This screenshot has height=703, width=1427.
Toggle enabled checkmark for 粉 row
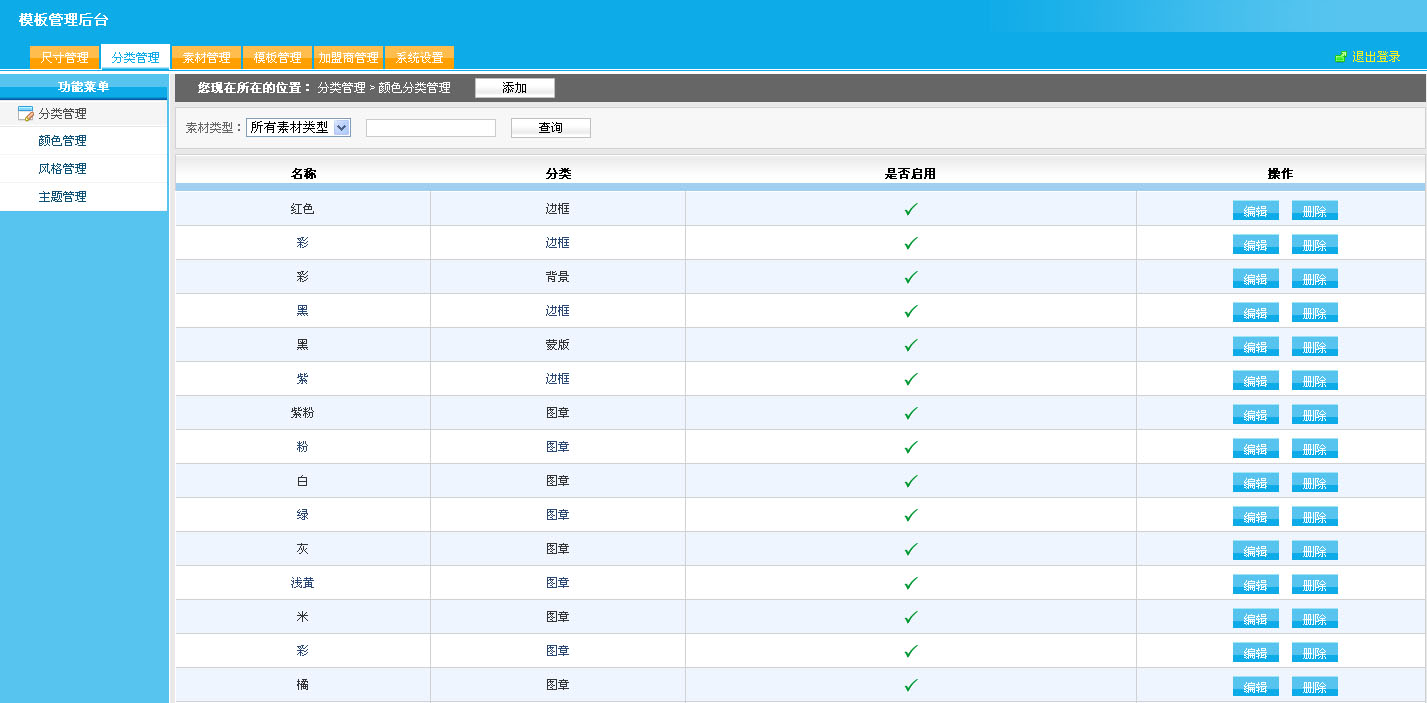(x=911, y=447)
